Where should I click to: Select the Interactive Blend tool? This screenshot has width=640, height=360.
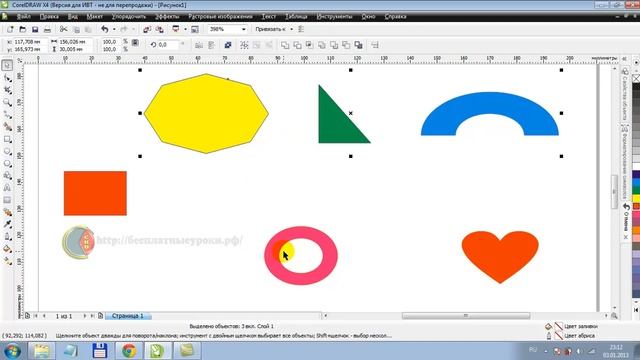pos(7,212)
